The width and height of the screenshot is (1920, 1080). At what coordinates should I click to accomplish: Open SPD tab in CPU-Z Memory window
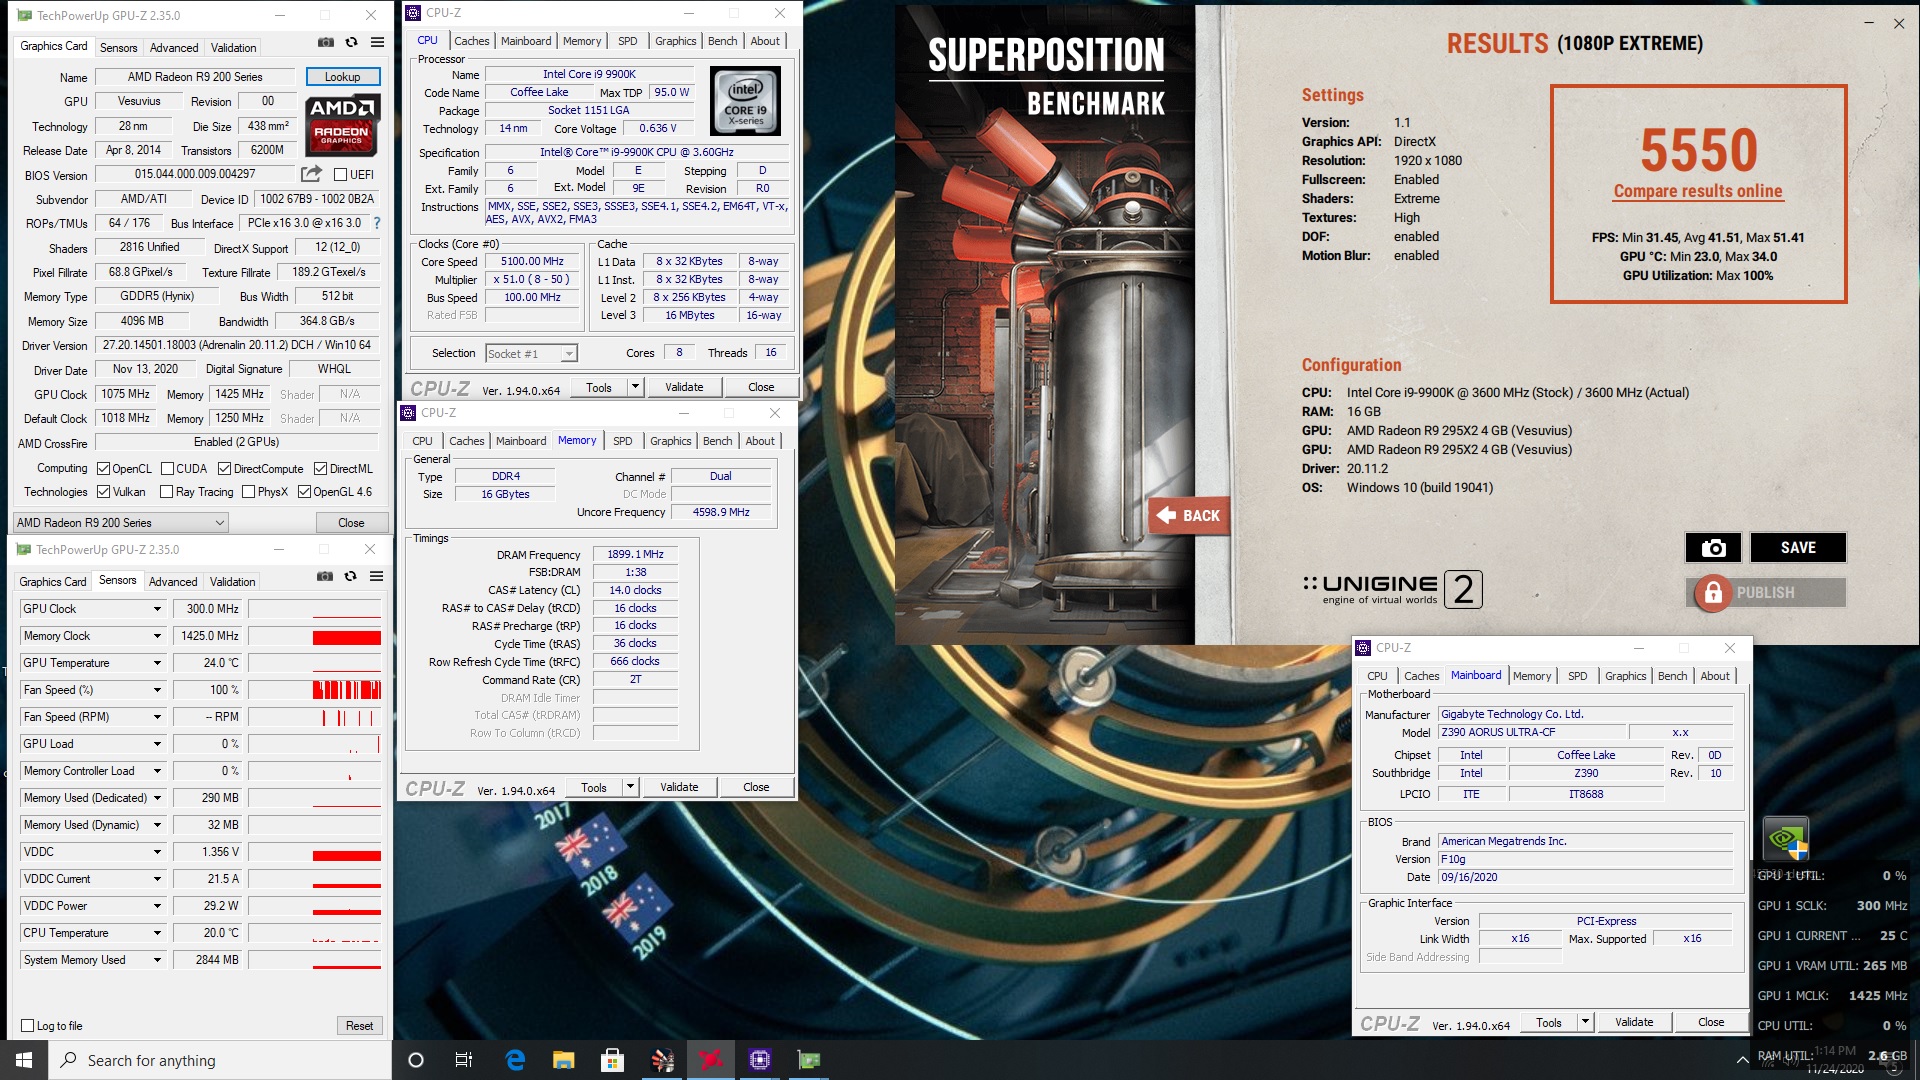click(x=622, y=441)
